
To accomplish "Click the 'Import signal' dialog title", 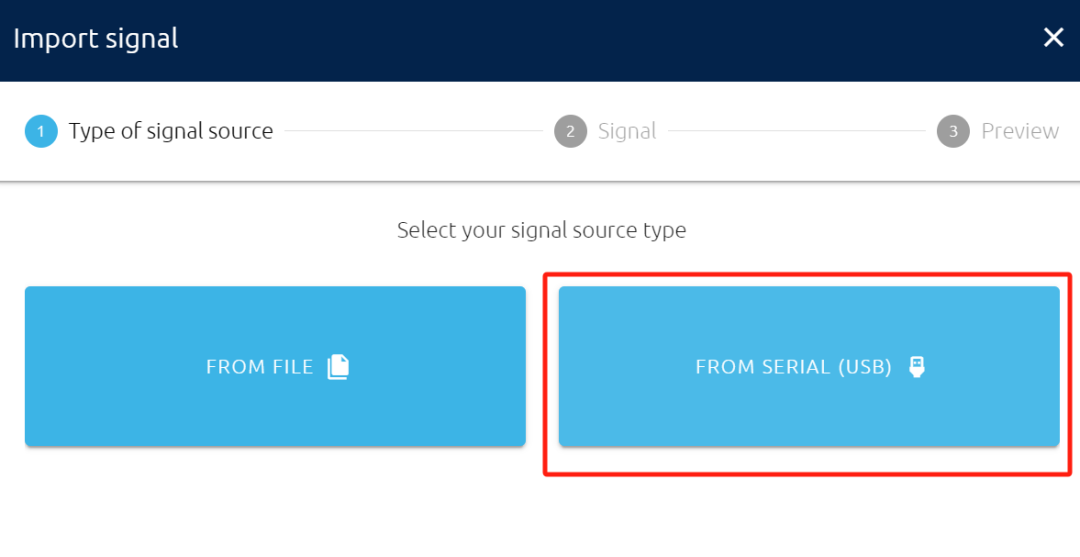I will pyautogui.click(x=96, y=39).
